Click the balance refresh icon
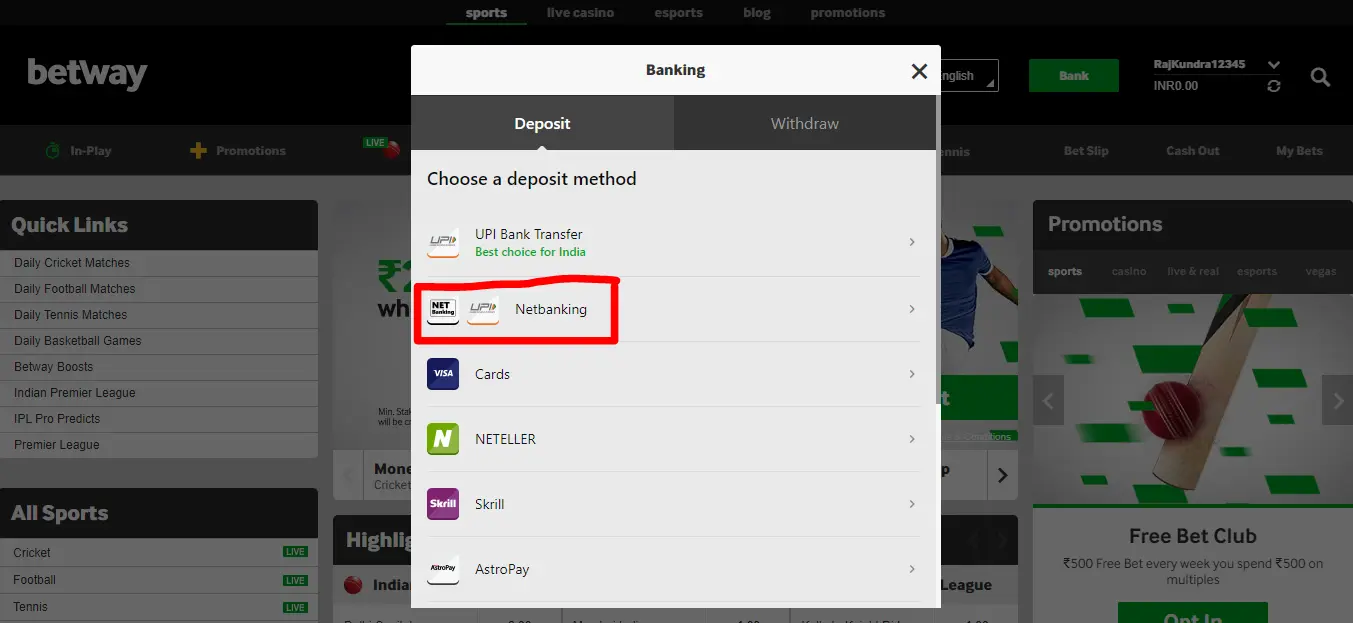This screenshot has height=623, width=1353. [1273, 86]
